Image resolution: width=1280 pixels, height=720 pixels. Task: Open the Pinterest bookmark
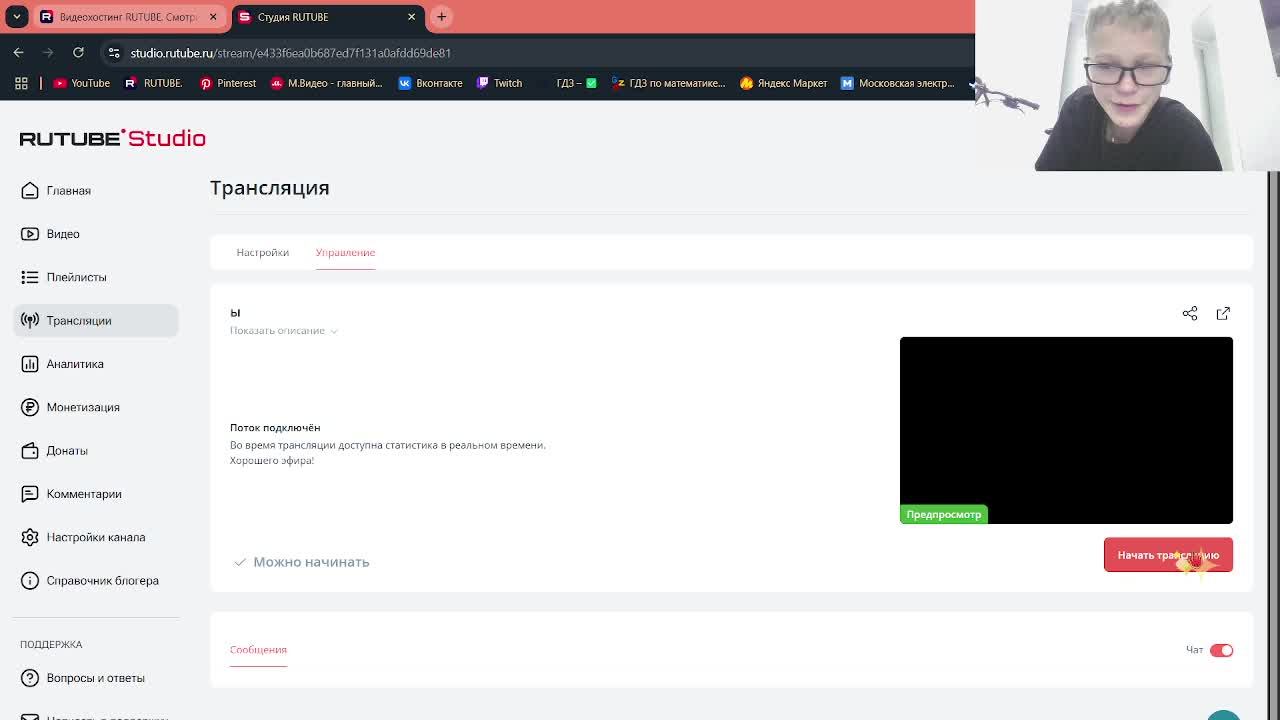point(228,83)
